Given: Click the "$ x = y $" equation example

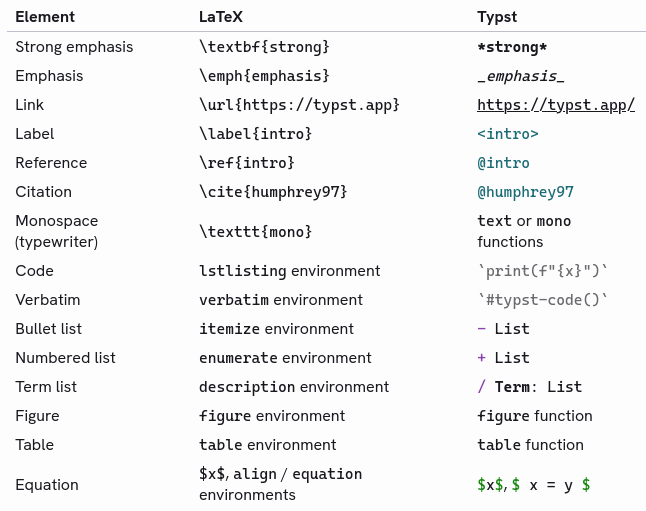Looking at the screenshot, I should (551, 485).
